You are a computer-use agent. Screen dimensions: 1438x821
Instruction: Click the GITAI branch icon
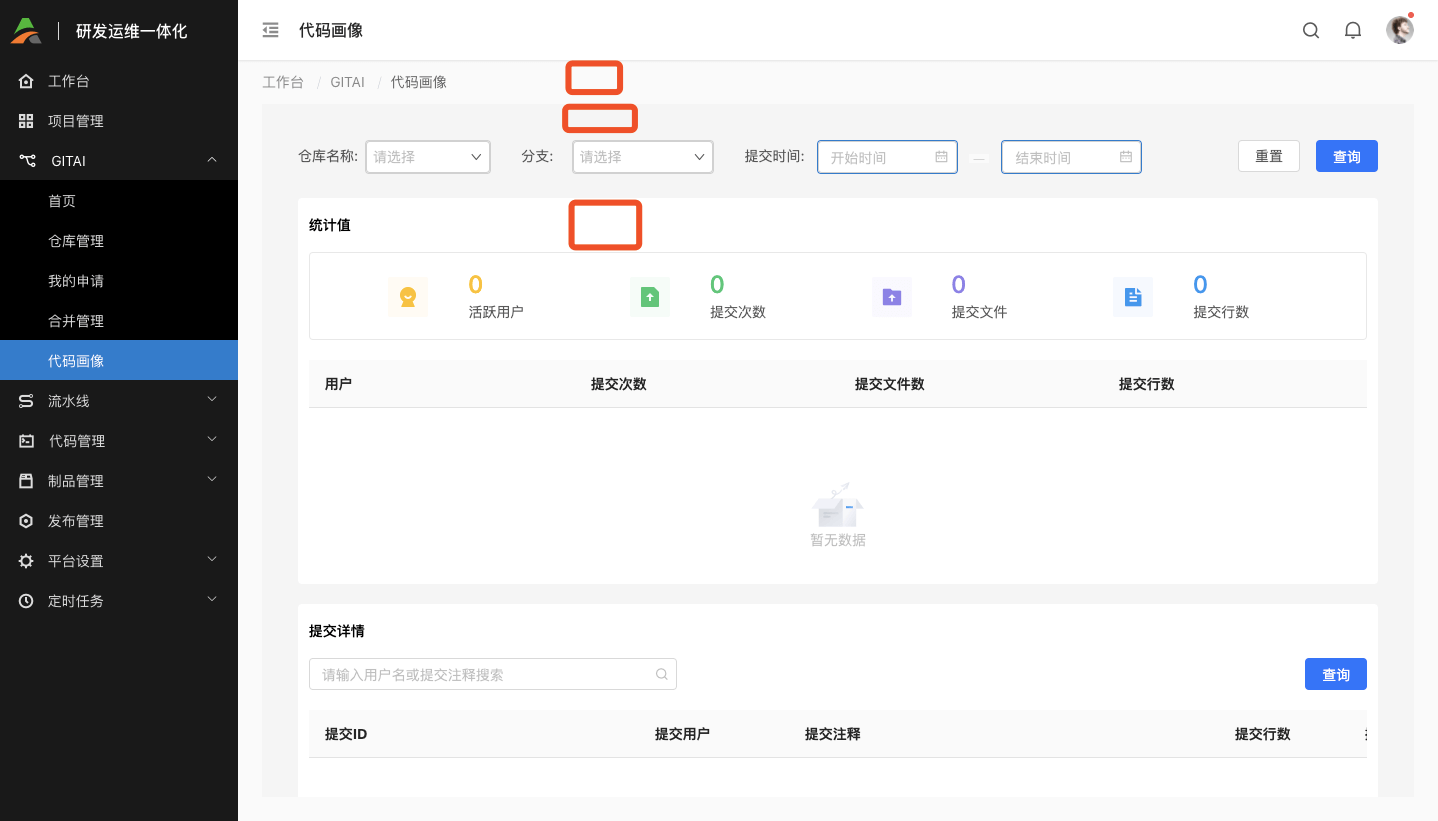(x=27, y=161)
